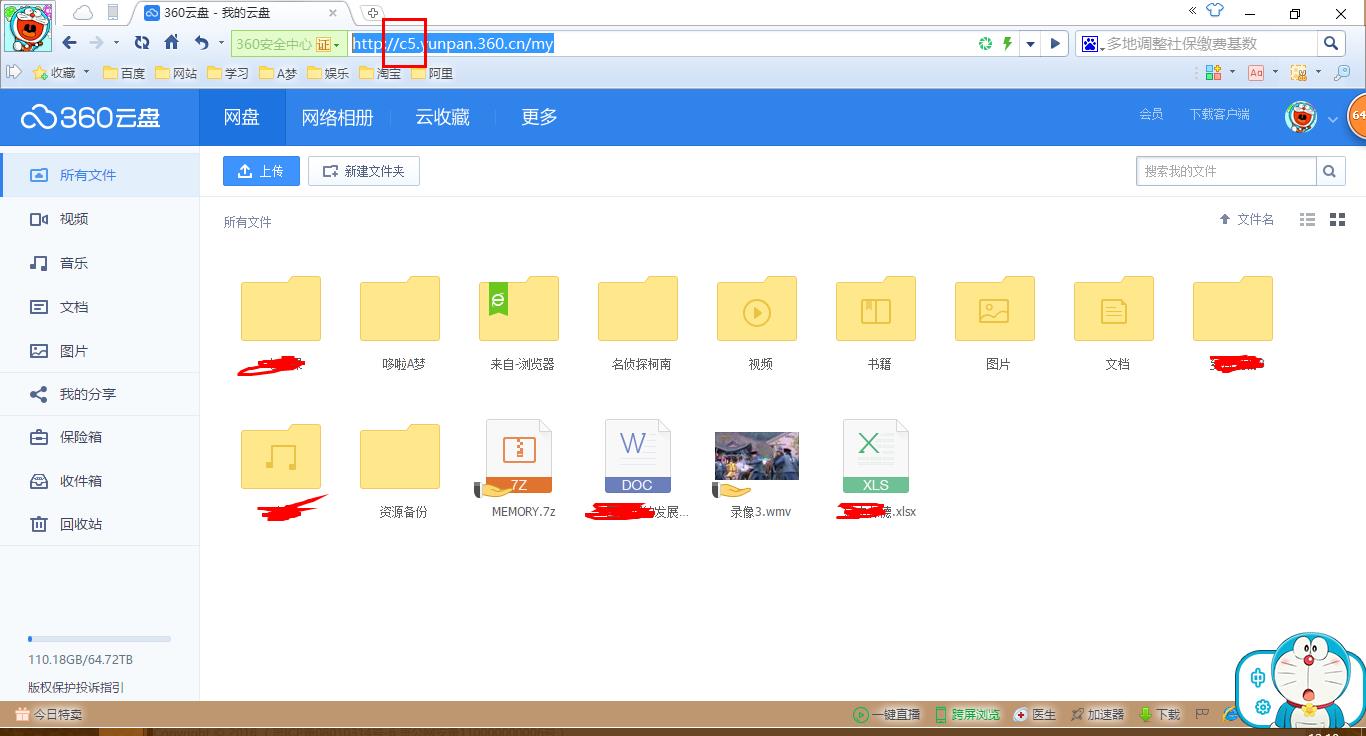This screenshot has width=1366, height=736.
Task: Open 我的分享 share section
Action: click(x=87, y=394)
